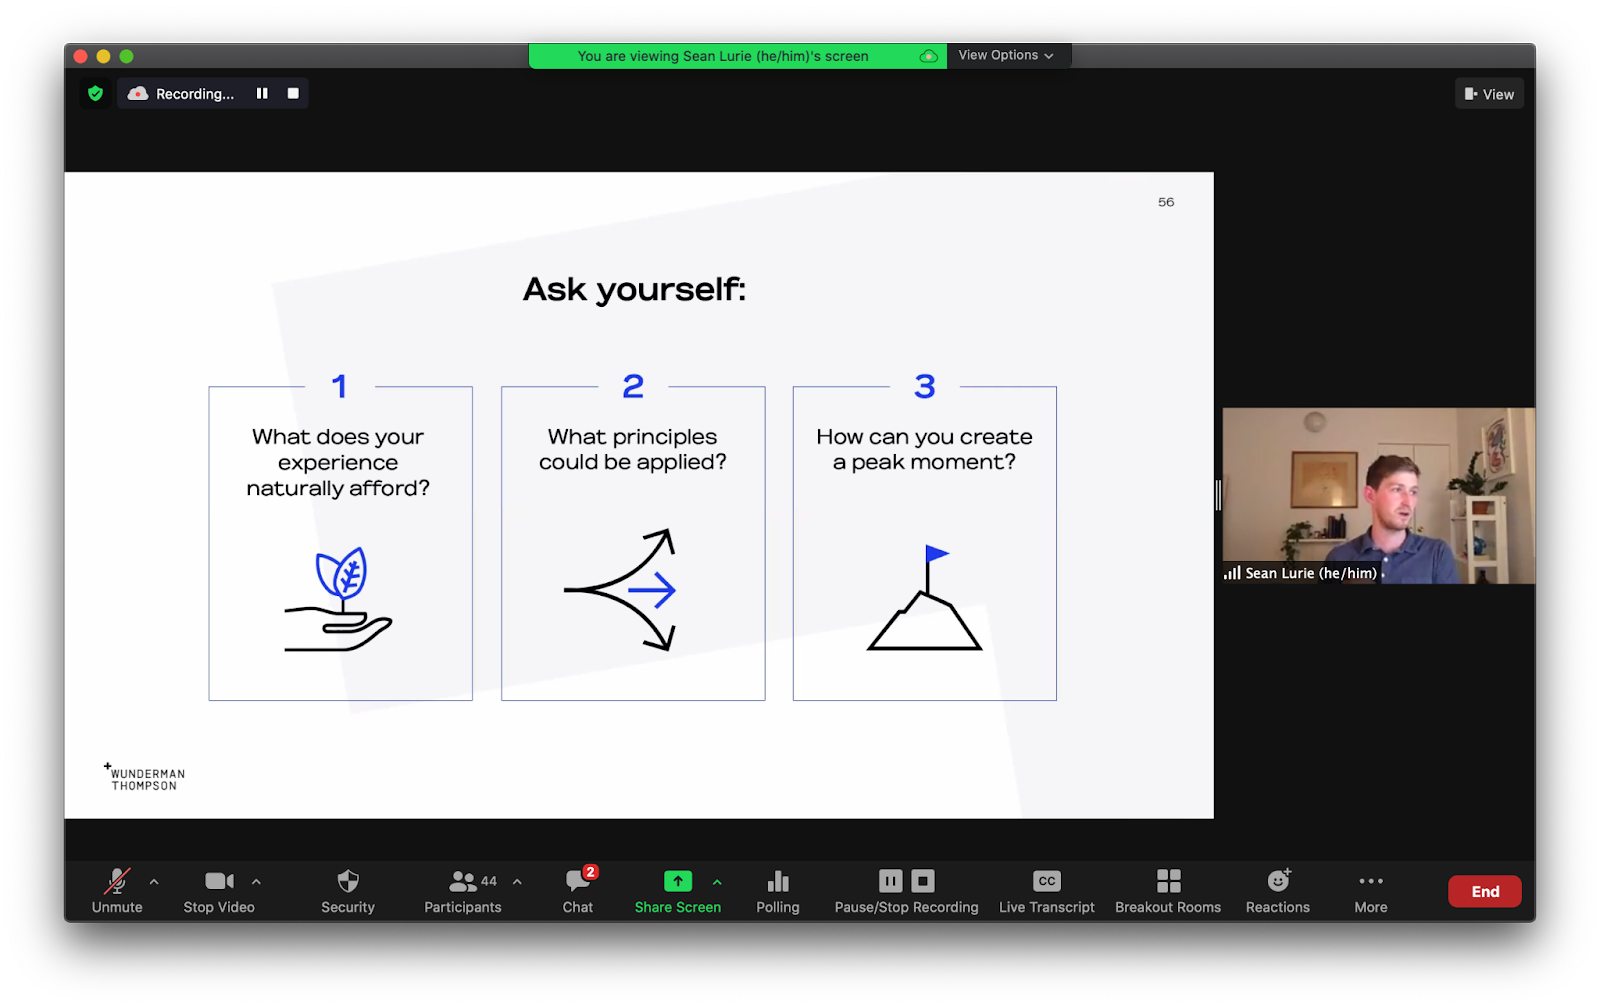Expand Share Screen options chevron
This screenshot has height=1007, width=1600.
[717, 882]
